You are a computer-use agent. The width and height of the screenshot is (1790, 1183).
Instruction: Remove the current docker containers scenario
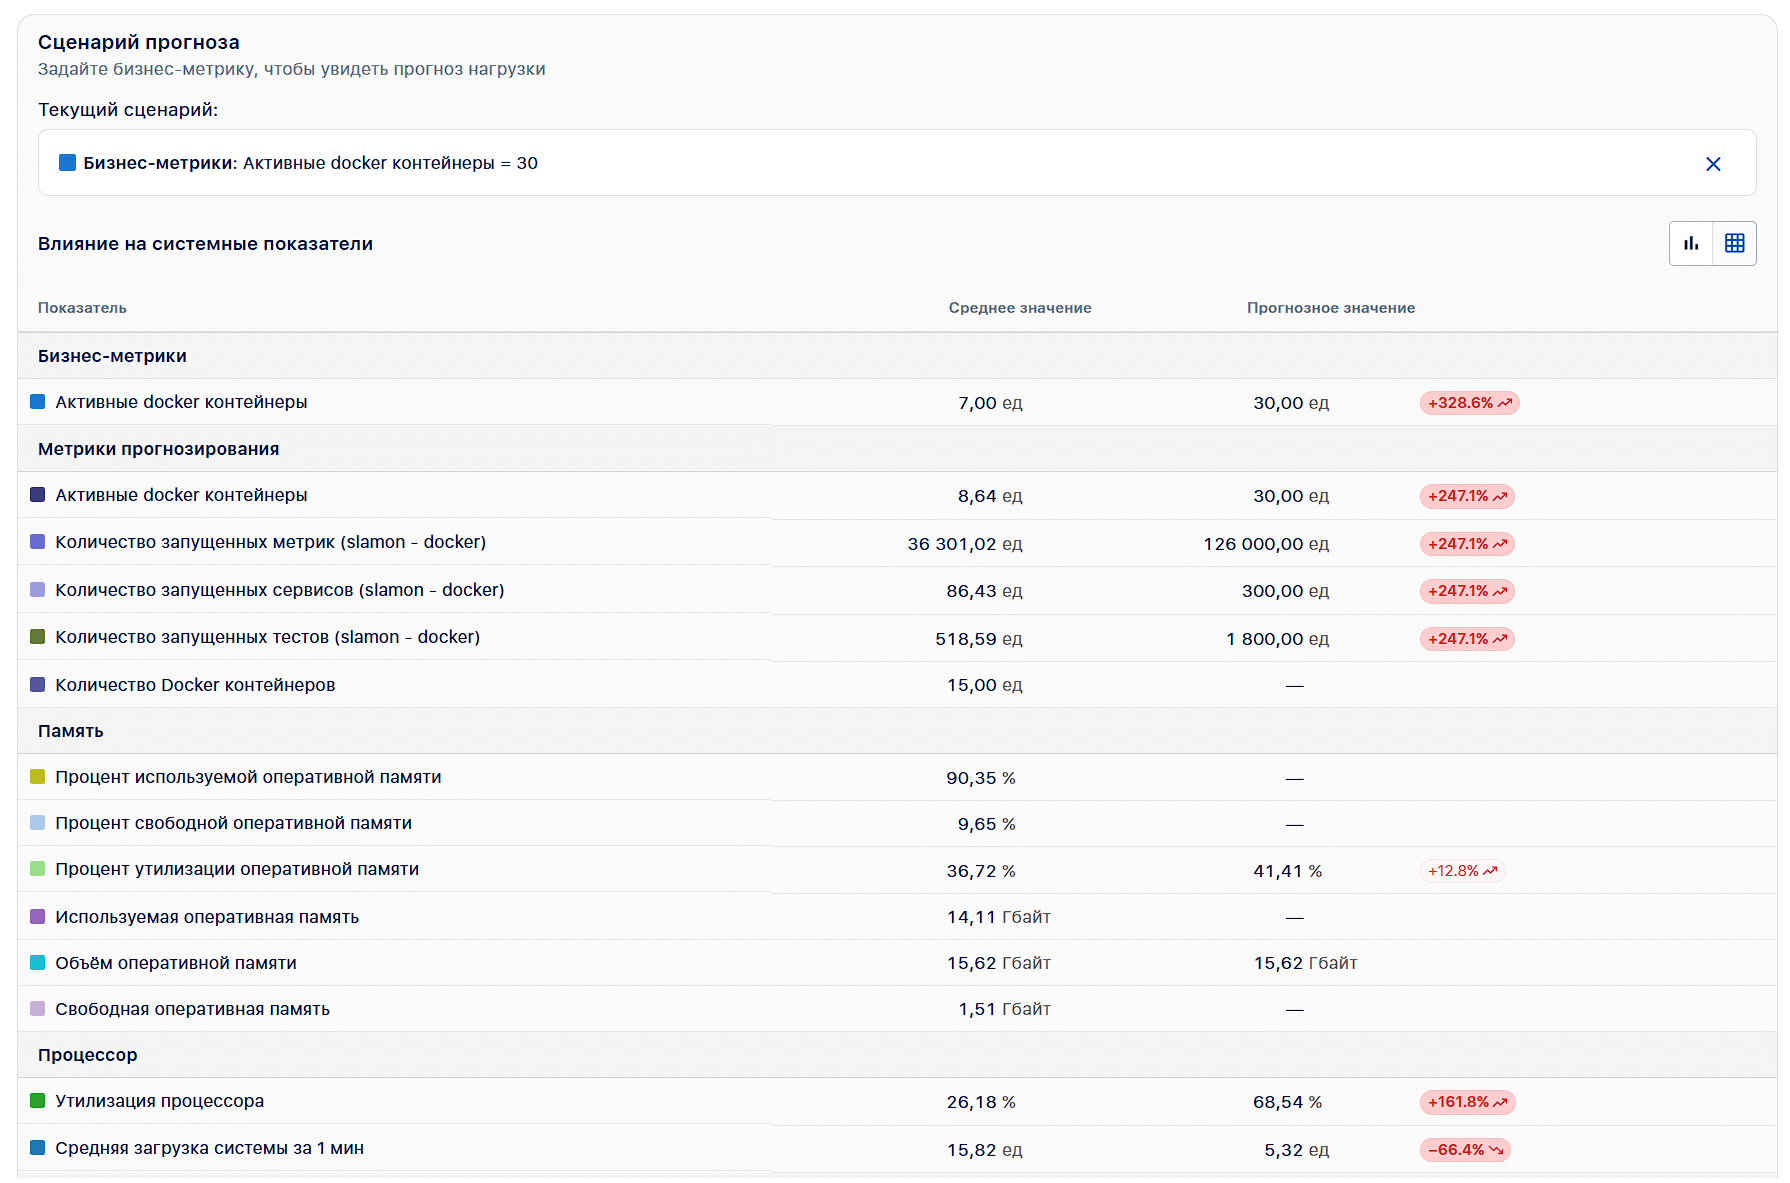pos(1712,164)
